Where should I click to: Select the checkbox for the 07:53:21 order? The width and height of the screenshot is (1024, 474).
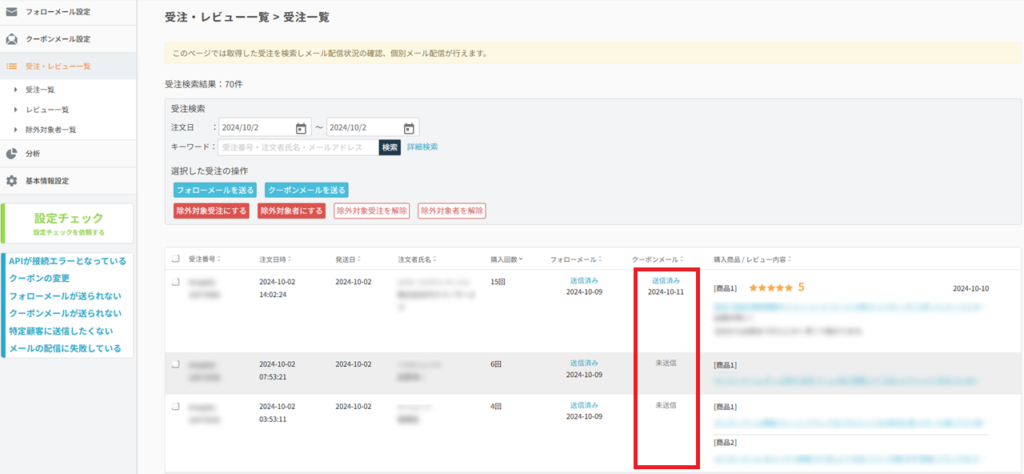click(175, 363)
